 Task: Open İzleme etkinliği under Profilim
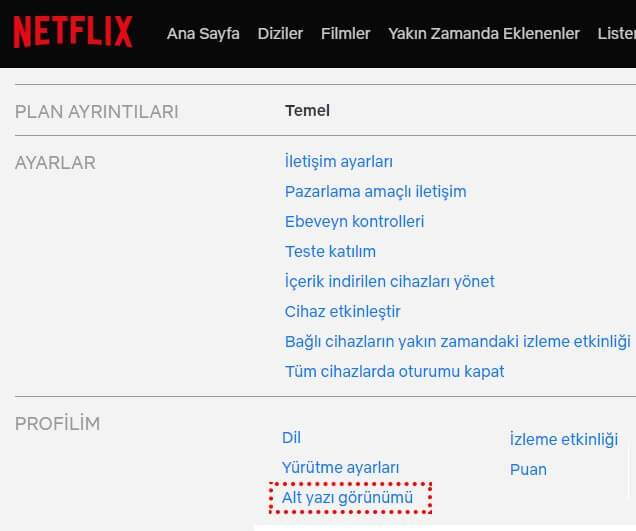pyautogui.click(x=563, y=439)
